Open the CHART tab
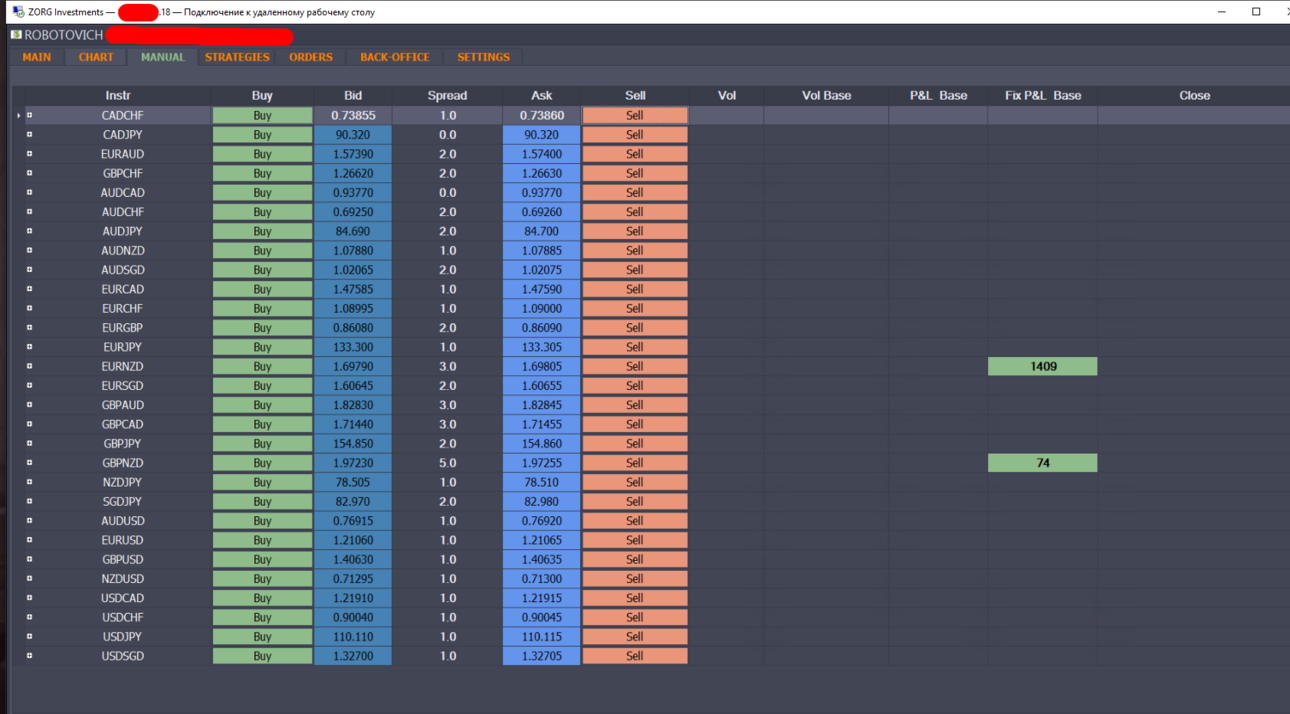The width and height of the screenshot is (1290, 714). (x=96, y=57)
